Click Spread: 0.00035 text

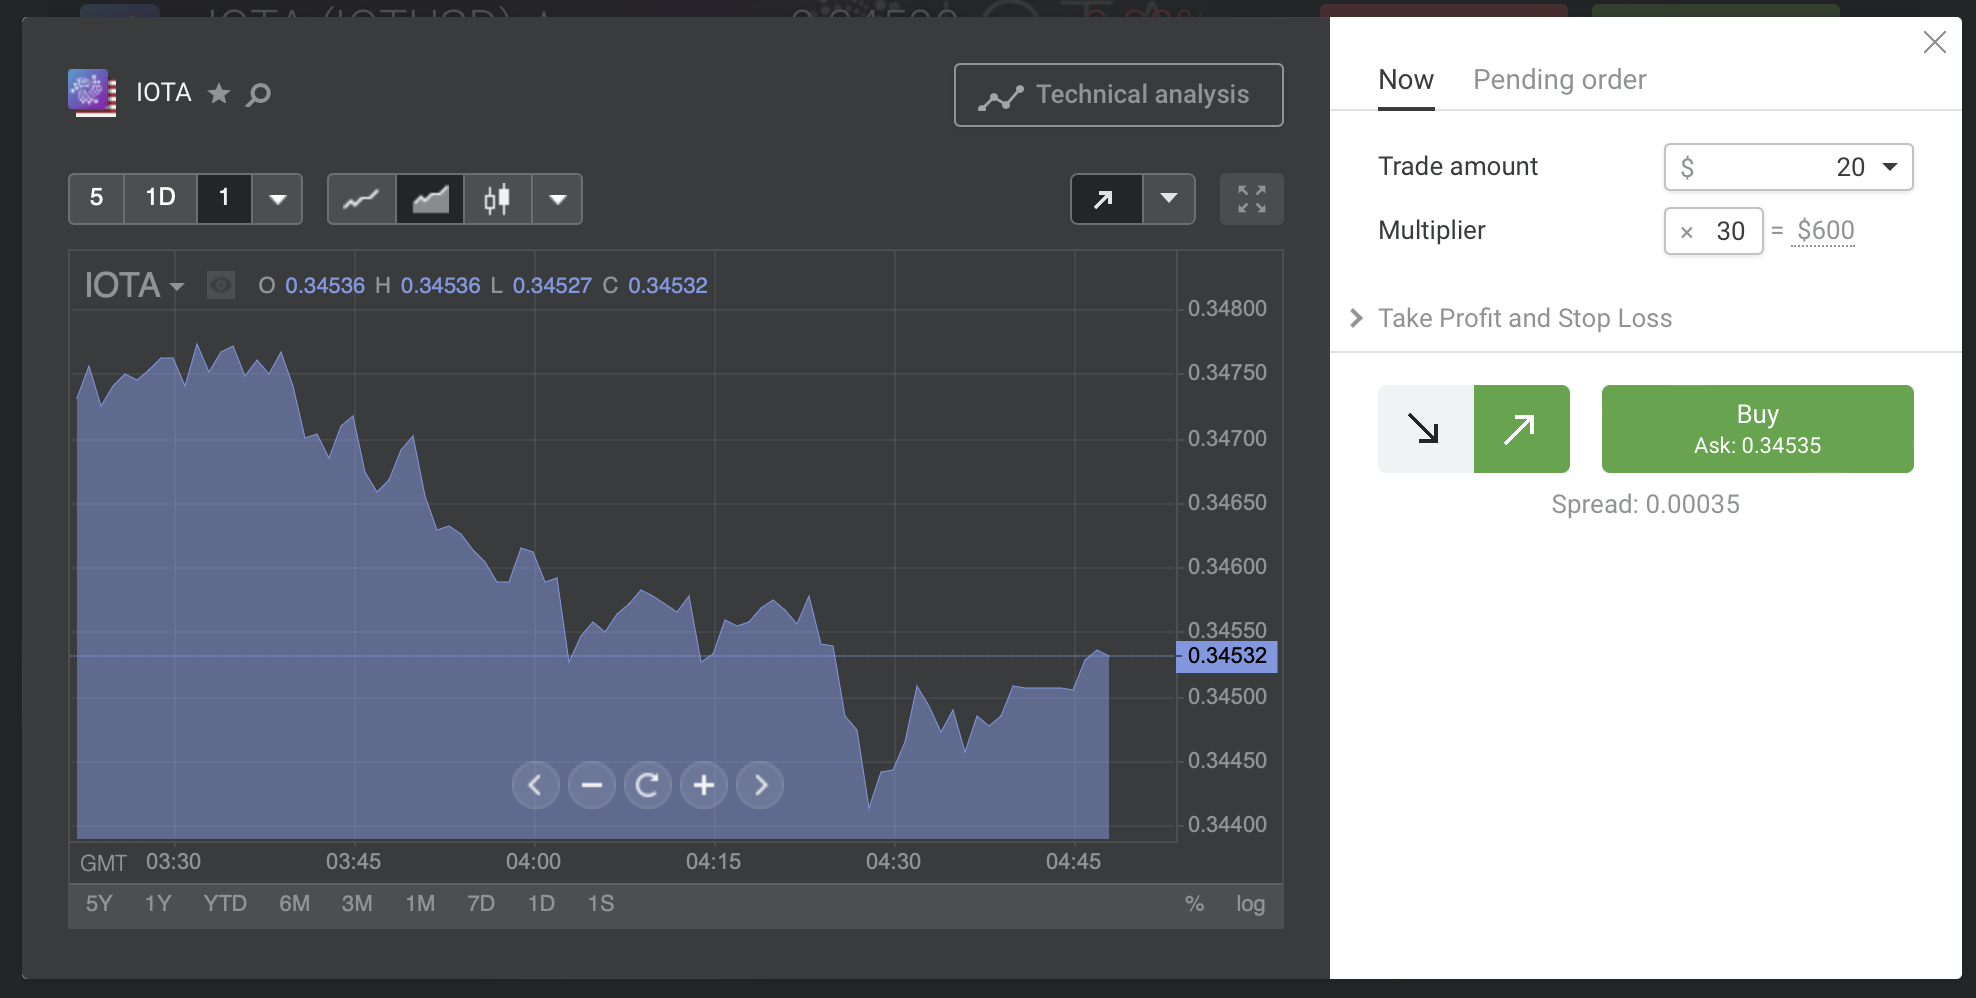click(1645, 504)
